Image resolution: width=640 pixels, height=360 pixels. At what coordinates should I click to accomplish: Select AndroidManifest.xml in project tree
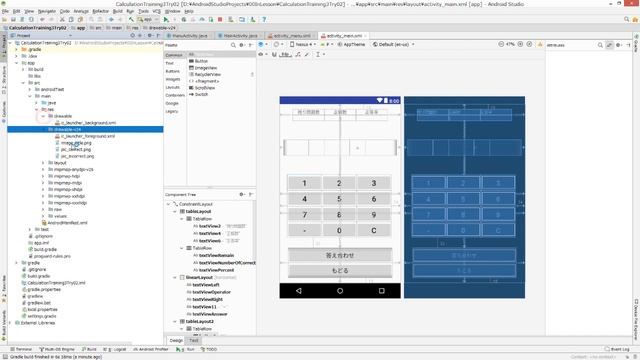(67, 222)
